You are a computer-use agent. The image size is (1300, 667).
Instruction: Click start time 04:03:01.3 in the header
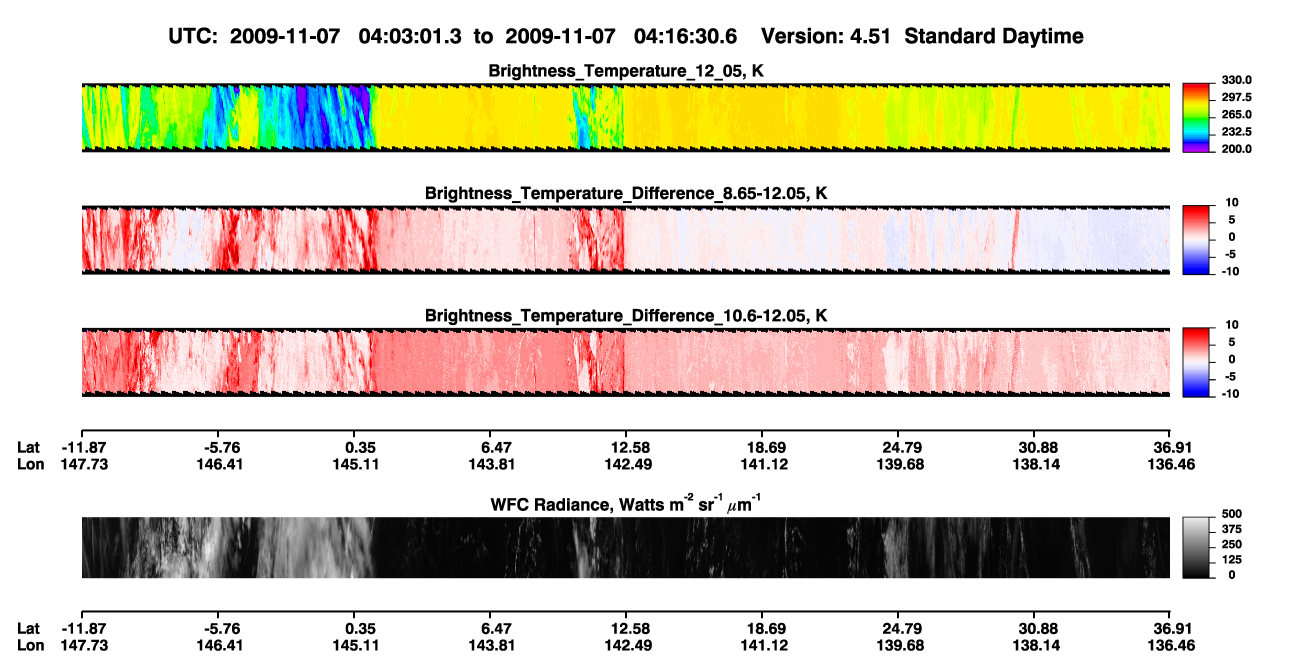[411, 37]
